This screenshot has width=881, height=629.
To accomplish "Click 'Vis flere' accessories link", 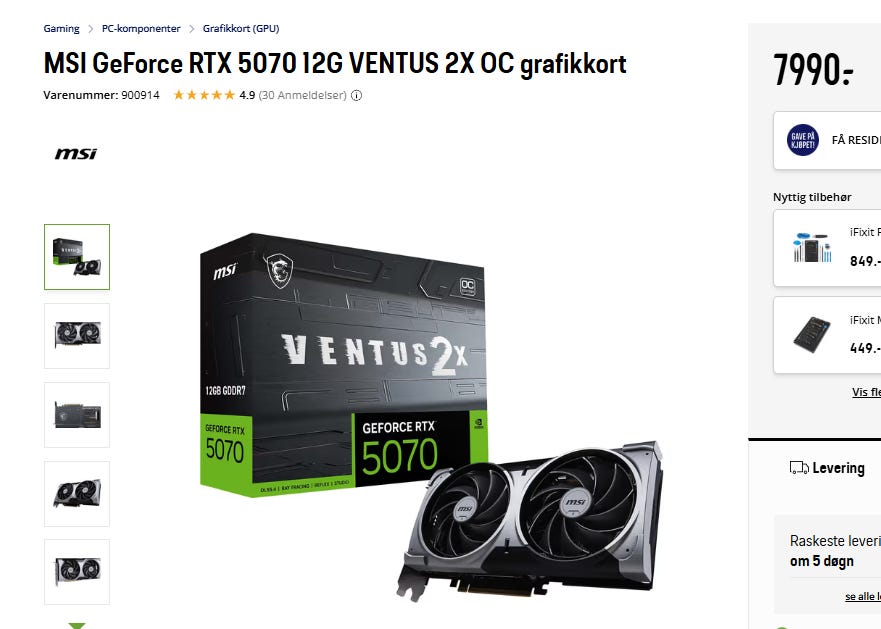I will click(866, 392).
